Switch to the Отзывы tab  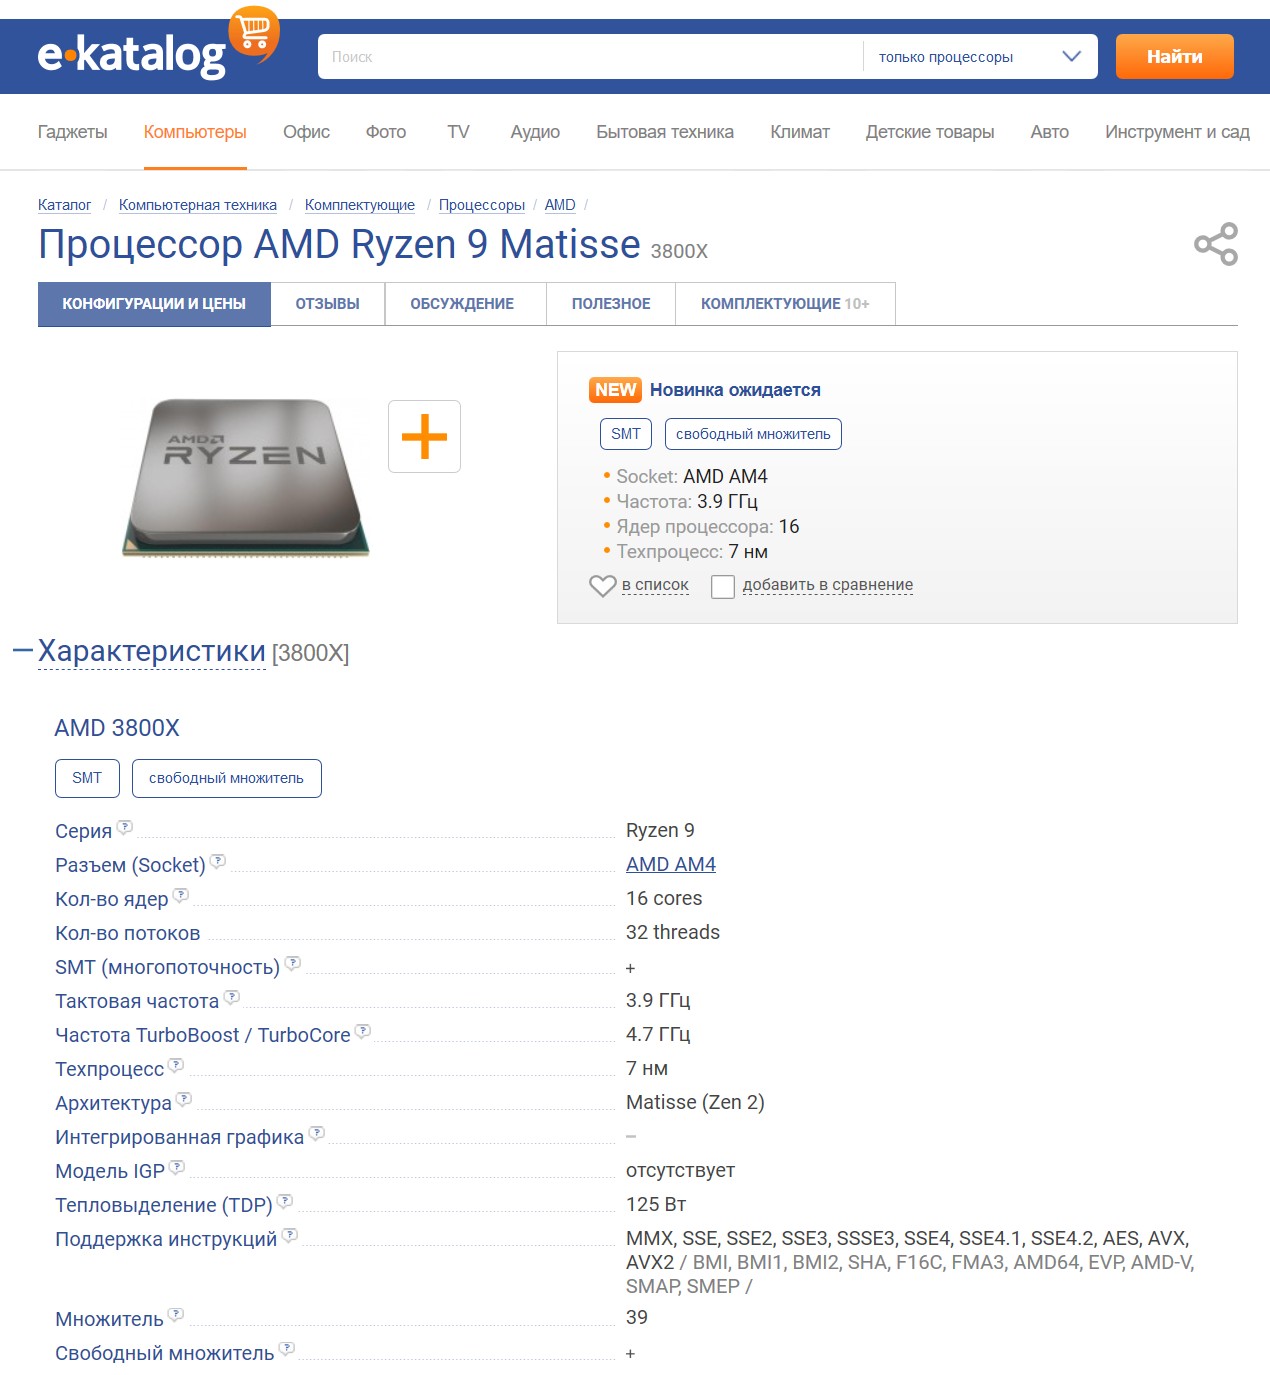point(328,304)
